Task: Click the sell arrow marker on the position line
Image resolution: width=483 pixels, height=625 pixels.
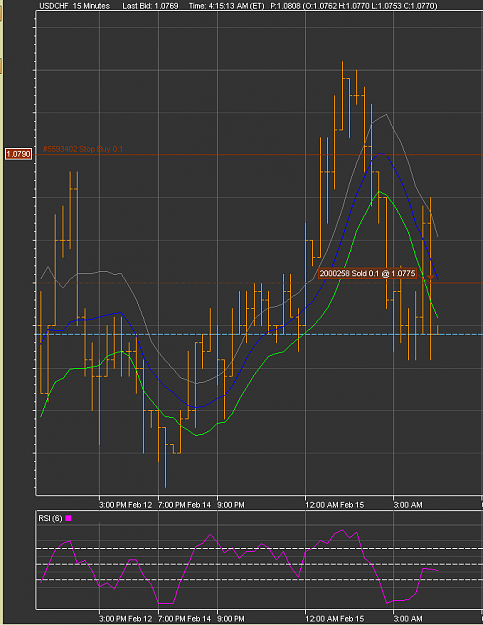Action: click(x=430, y=277)
